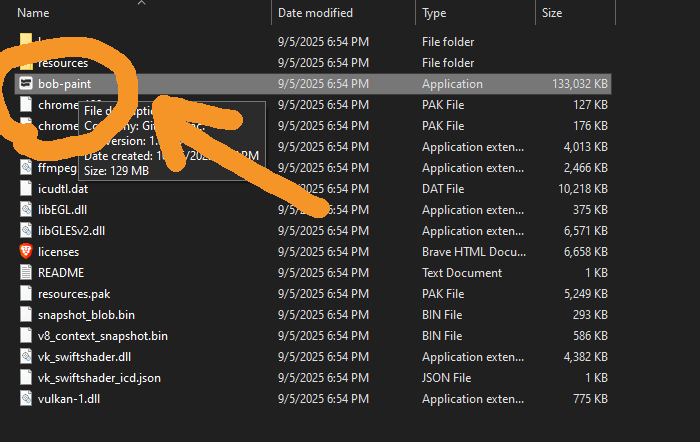Click the 1 KB size in README row
Image resolution: width=700 pixels, height=442 pixels.
point(596,273)
